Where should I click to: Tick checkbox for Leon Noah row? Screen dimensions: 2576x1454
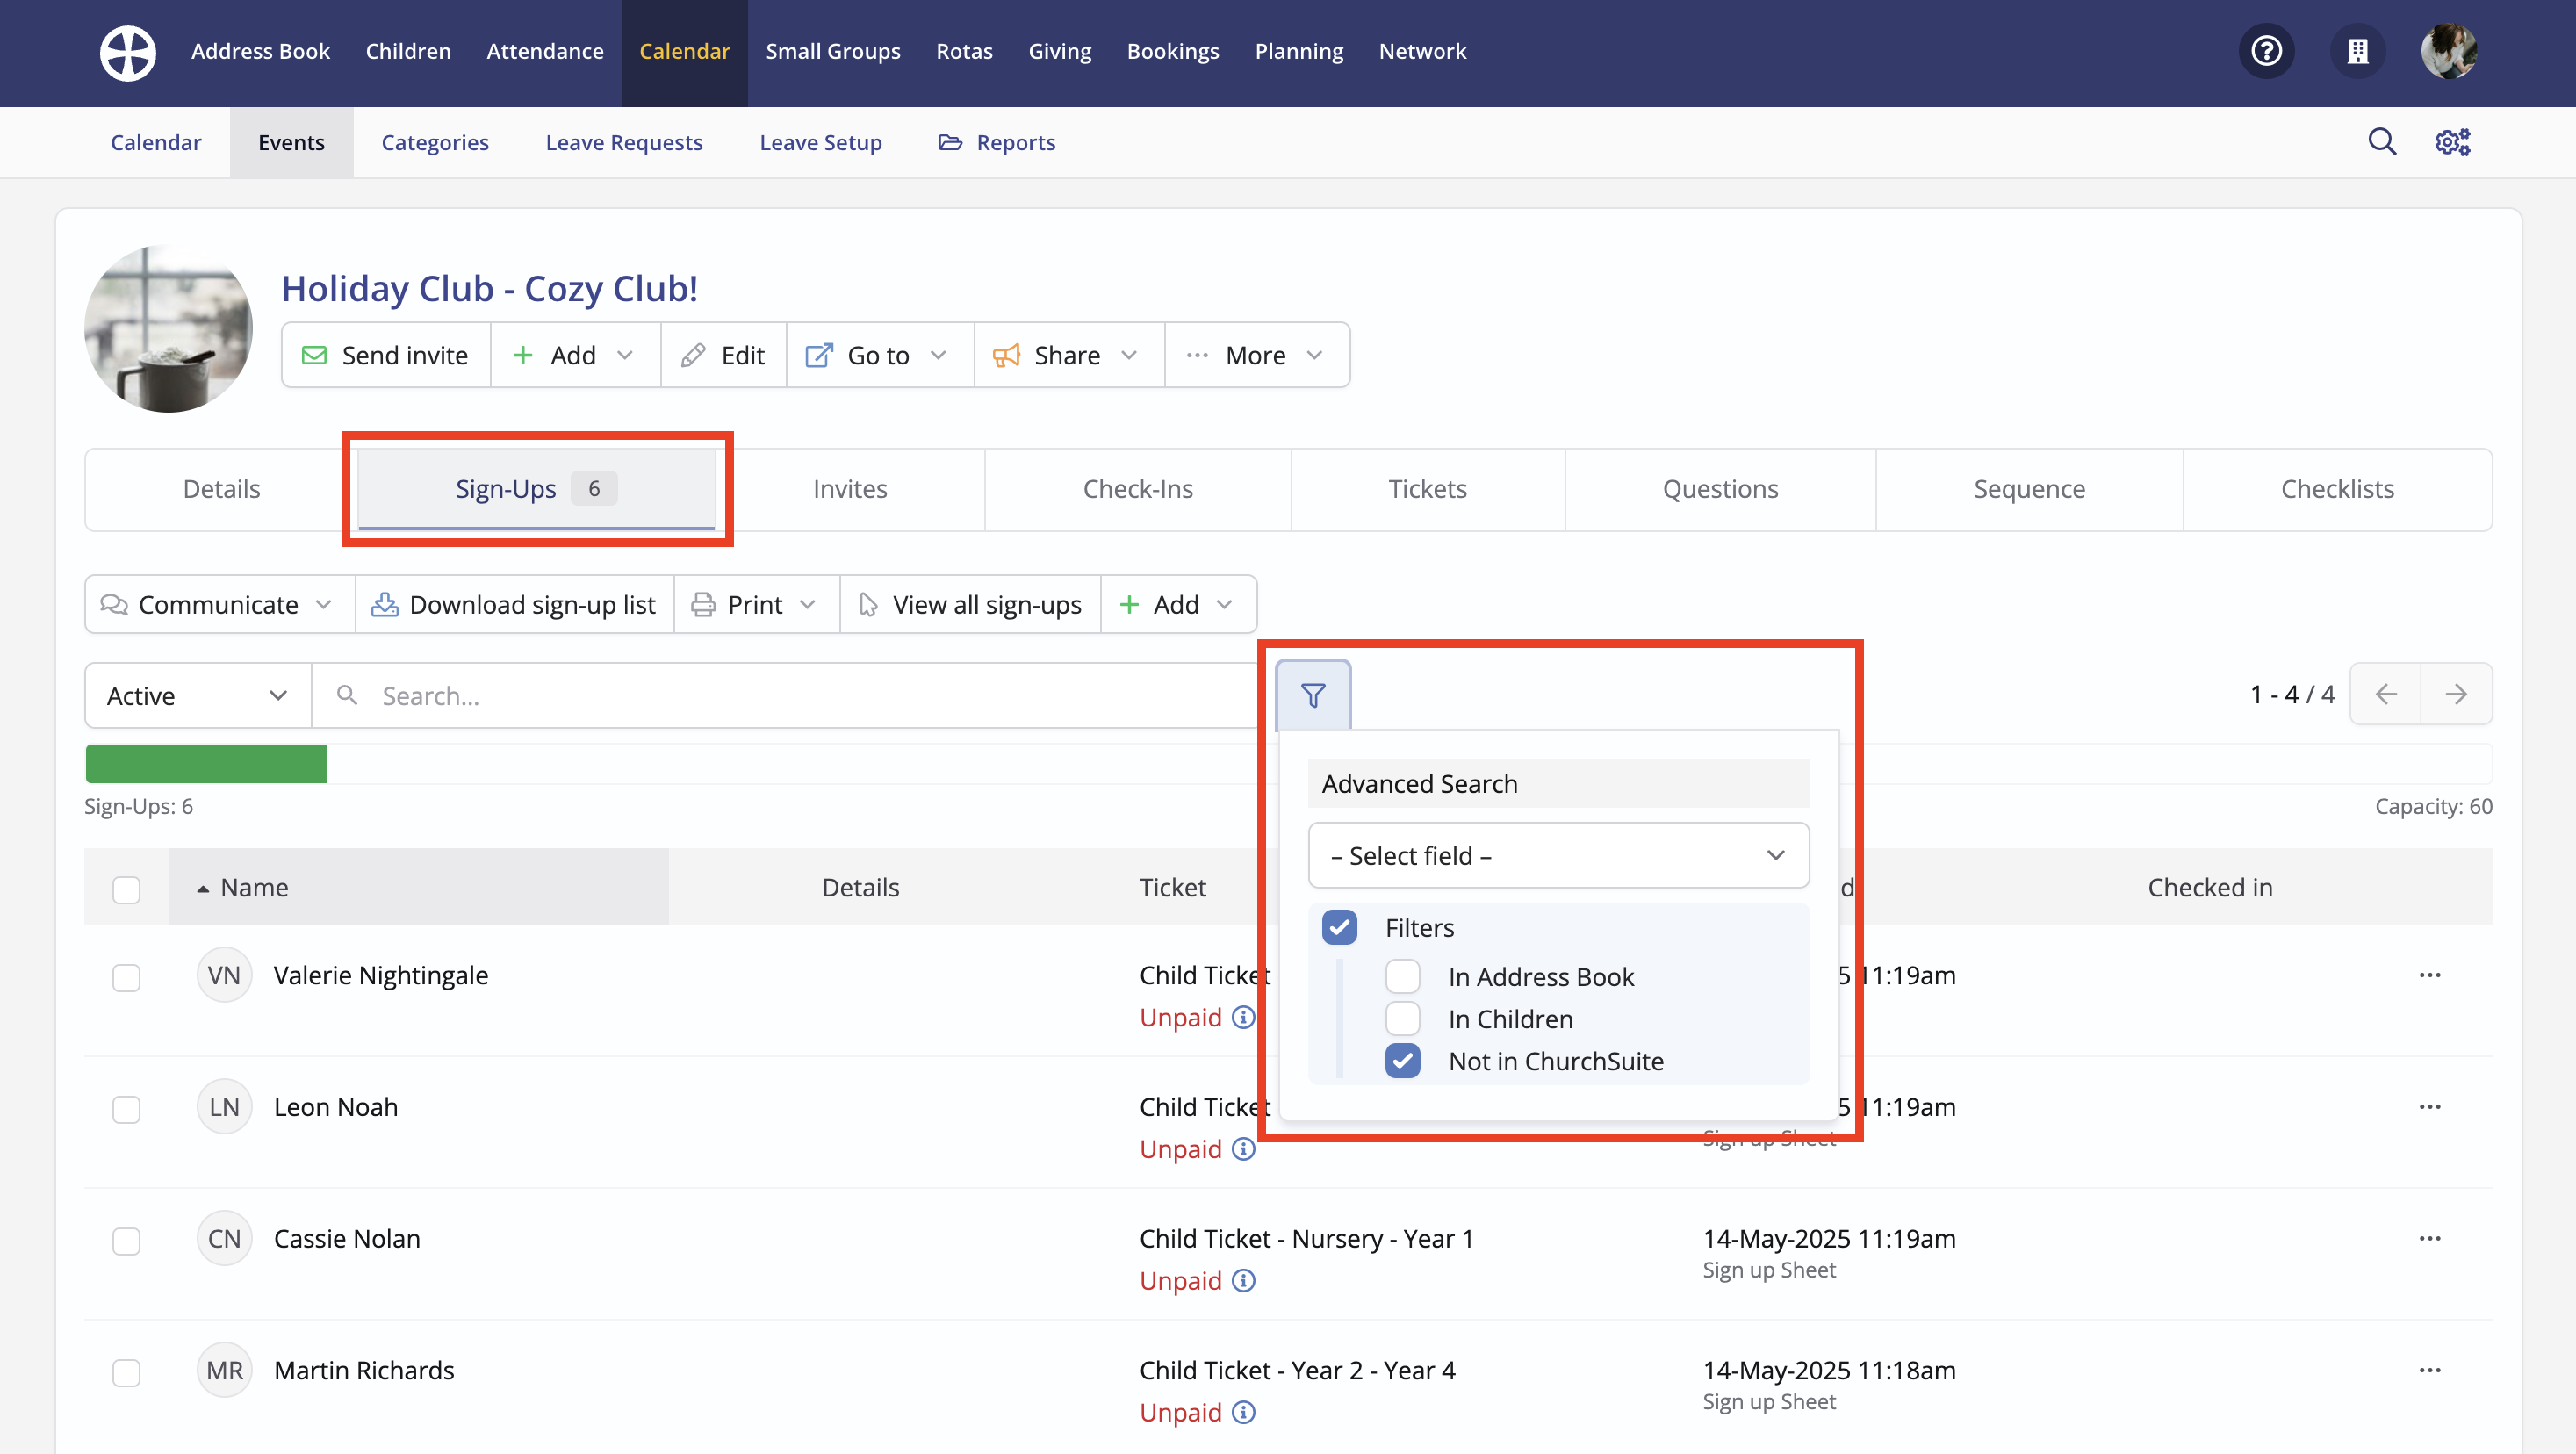click(126, 1109)
